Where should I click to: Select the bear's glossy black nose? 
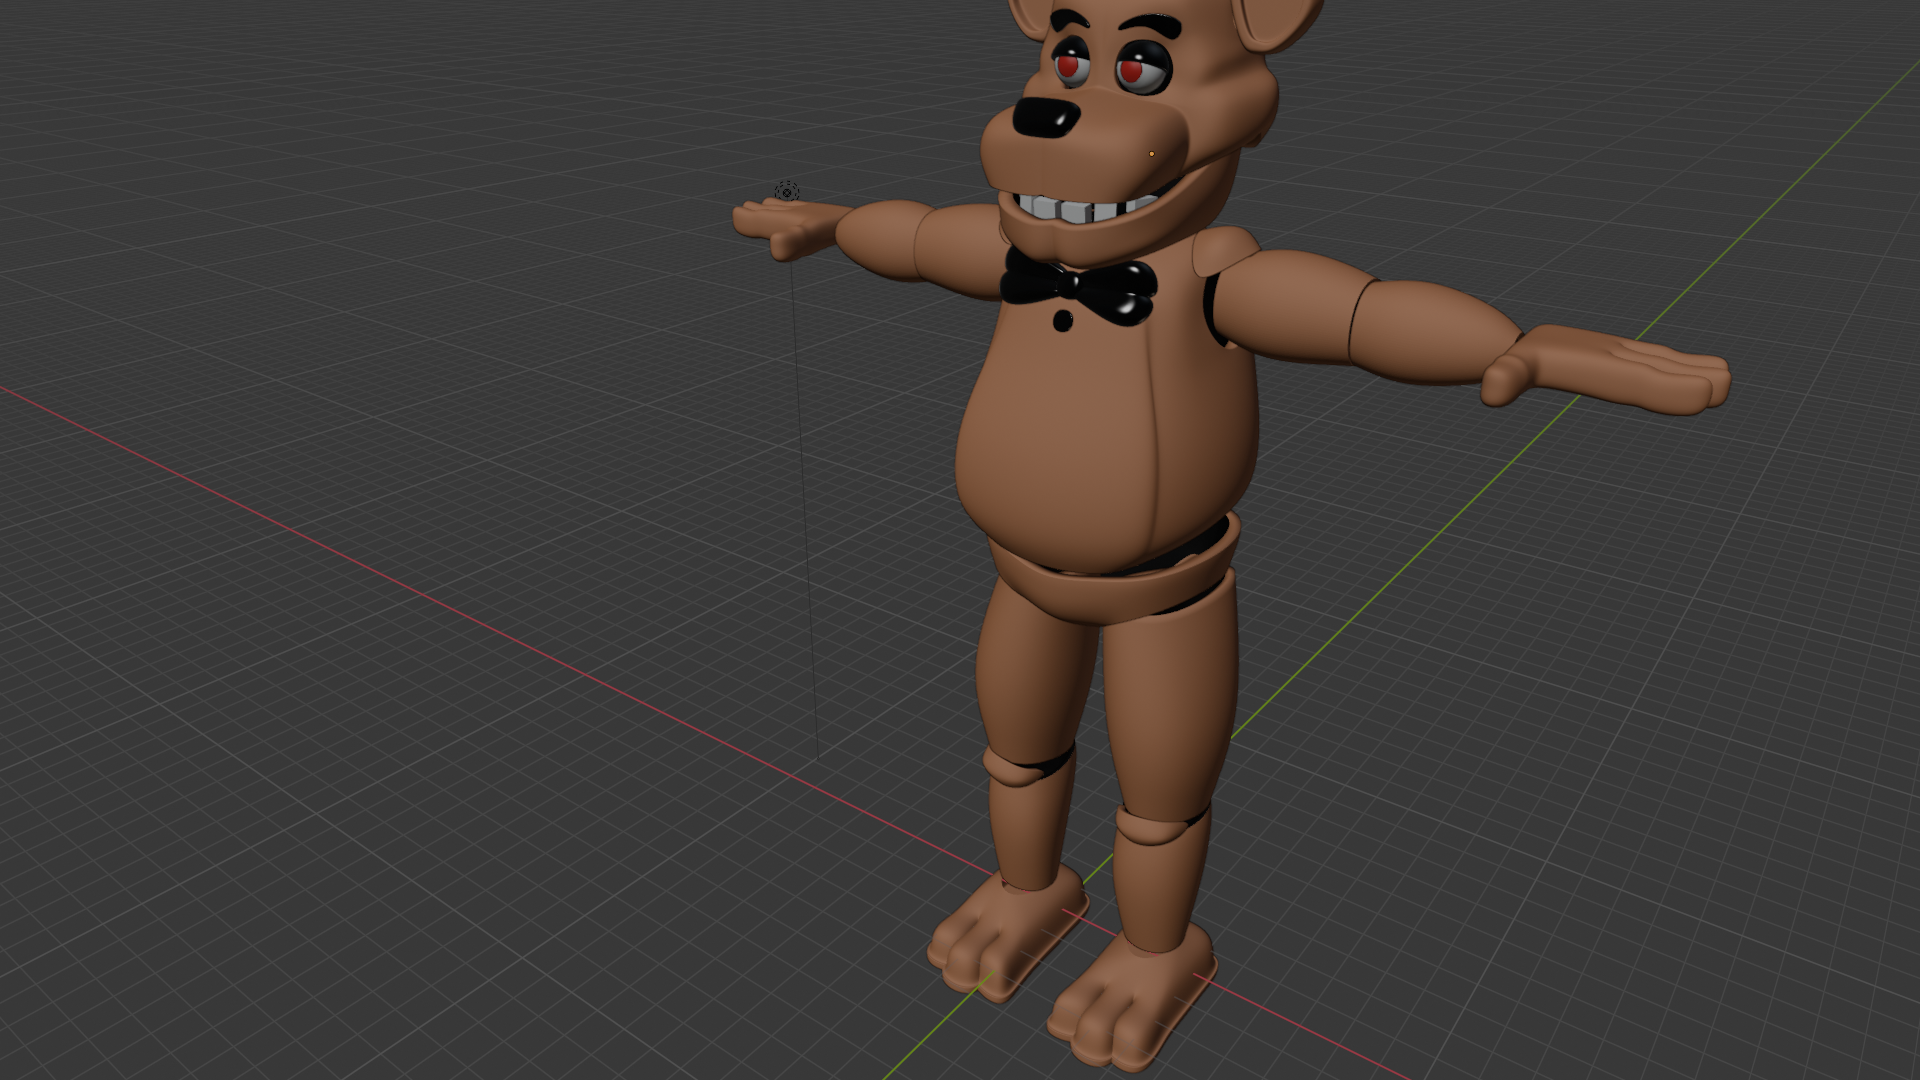click(1045, 117)
